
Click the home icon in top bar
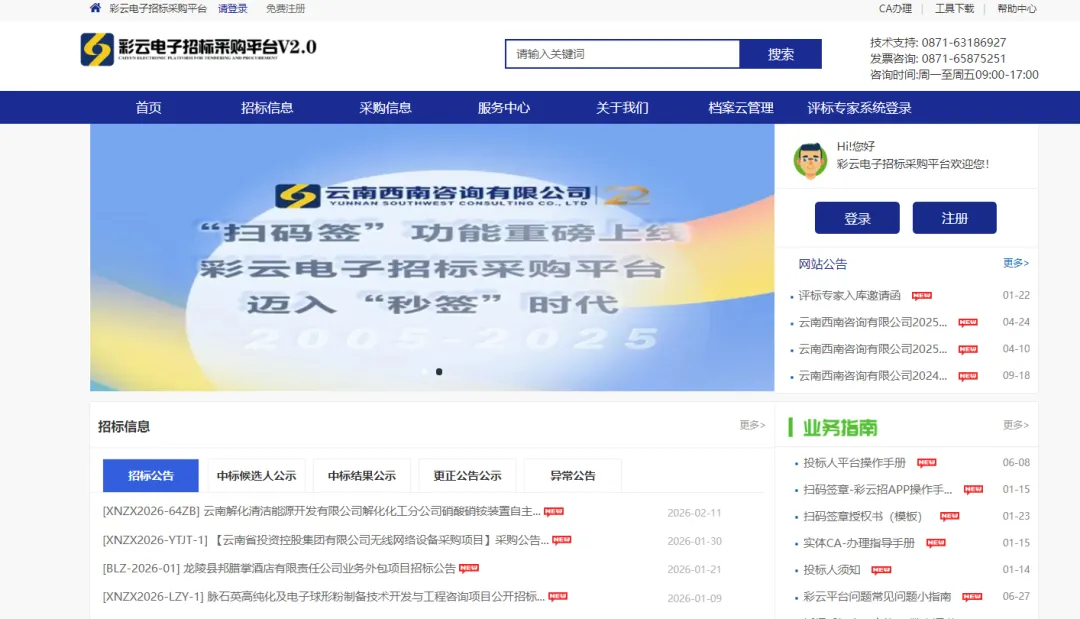(x=95, y=8)
